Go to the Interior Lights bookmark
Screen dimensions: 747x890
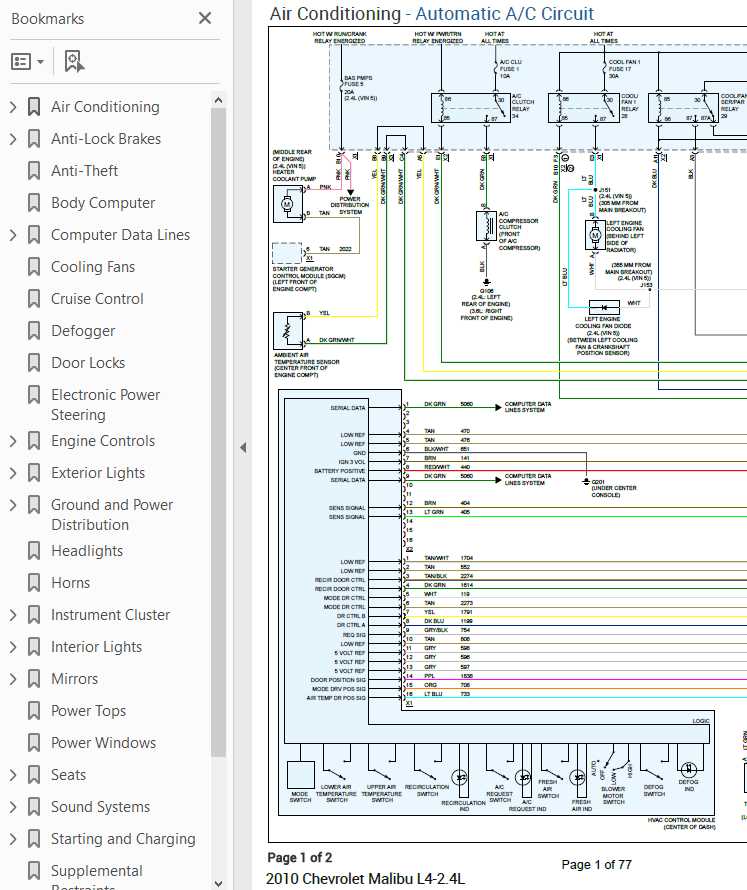point(96,646)
